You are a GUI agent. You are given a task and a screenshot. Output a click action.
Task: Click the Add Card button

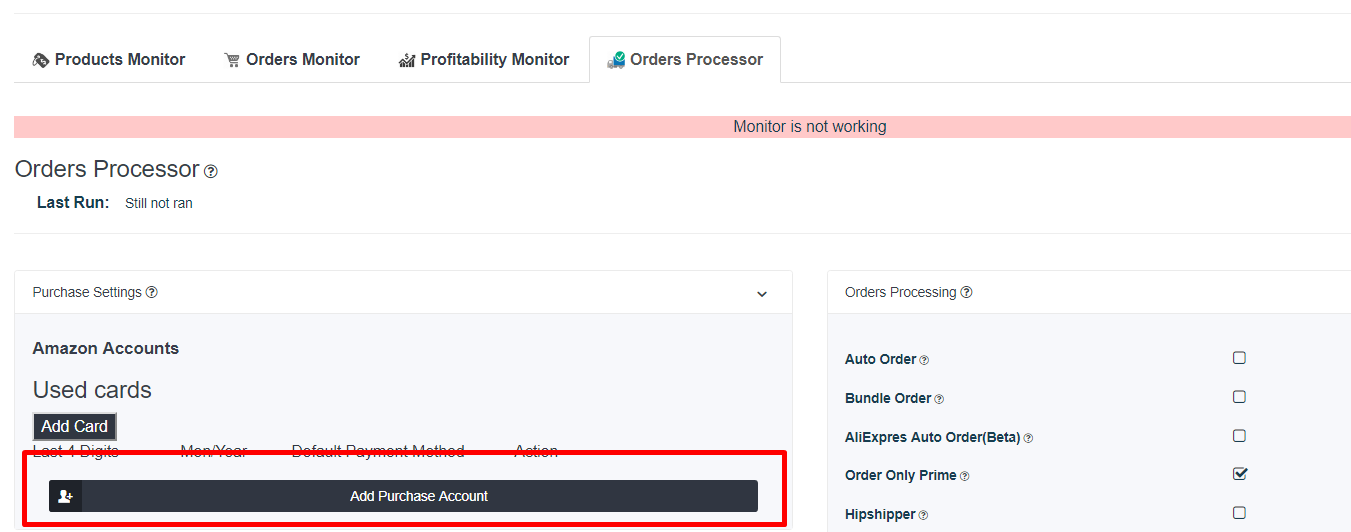pos(75,426)
